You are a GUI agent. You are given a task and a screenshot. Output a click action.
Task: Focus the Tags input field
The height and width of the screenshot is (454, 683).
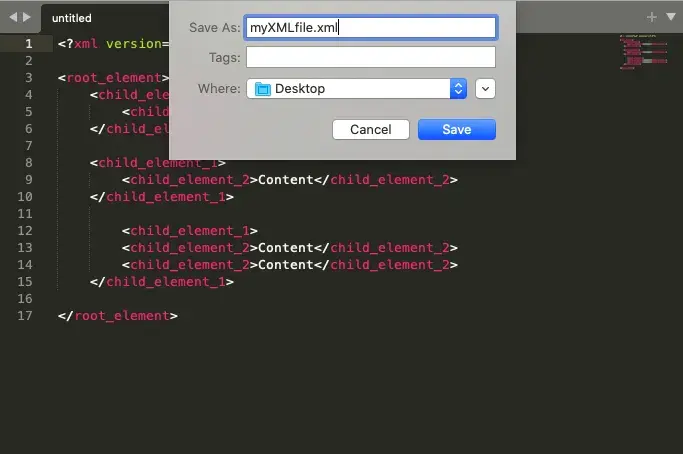point(370,58)
